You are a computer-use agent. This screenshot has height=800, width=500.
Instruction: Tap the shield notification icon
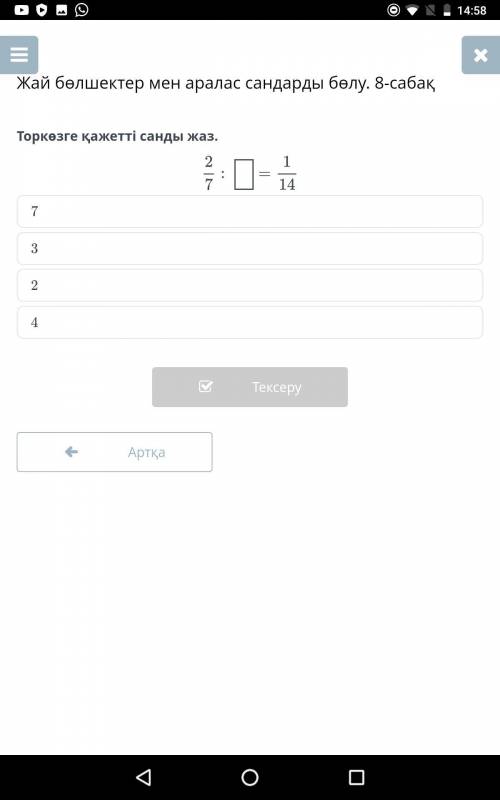click(x=42, y=10)
